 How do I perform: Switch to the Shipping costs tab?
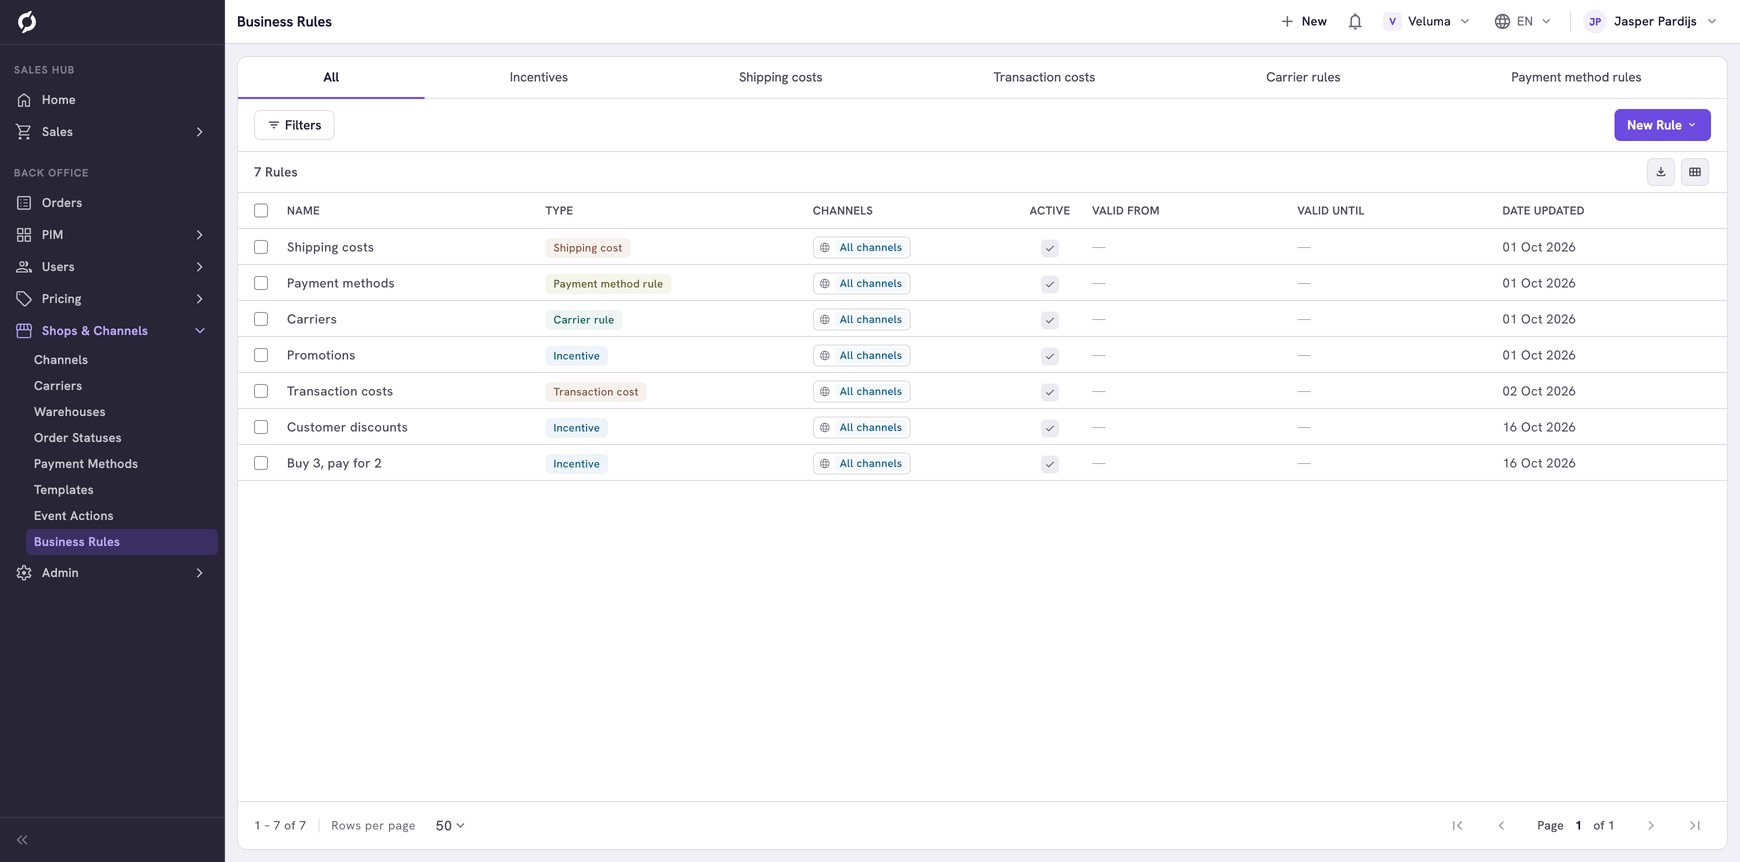780,77
